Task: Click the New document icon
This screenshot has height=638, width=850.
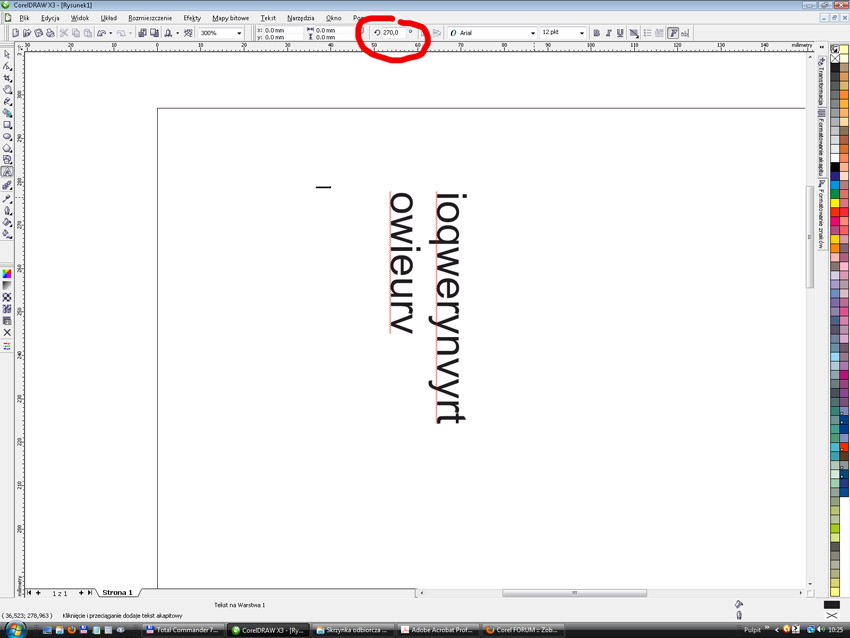Action: point(15,33)
